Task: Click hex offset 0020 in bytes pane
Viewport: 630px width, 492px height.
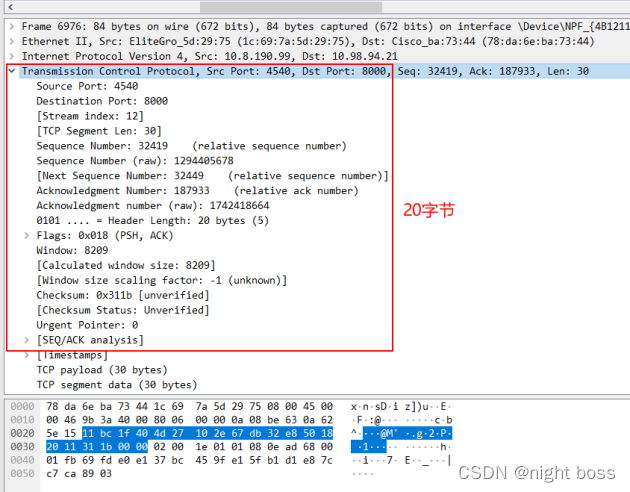Action: click(22, 433)
